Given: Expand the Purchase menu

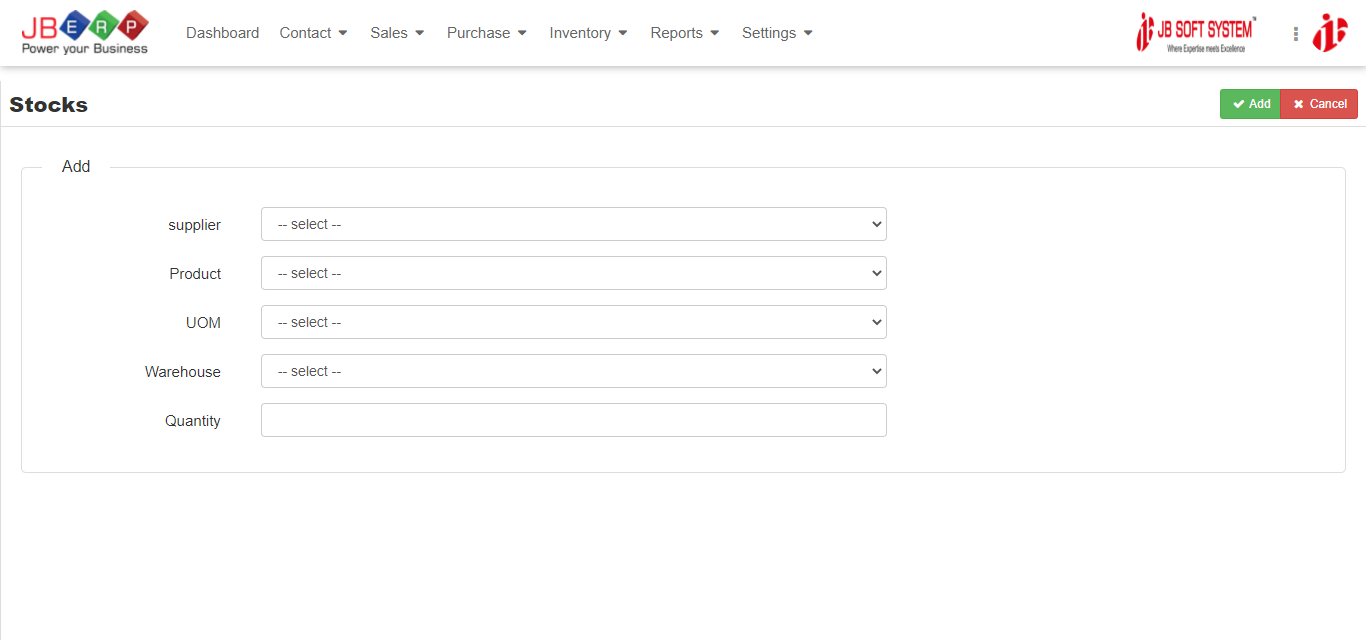Looking at the screenshot, I should tap(486, 33).
